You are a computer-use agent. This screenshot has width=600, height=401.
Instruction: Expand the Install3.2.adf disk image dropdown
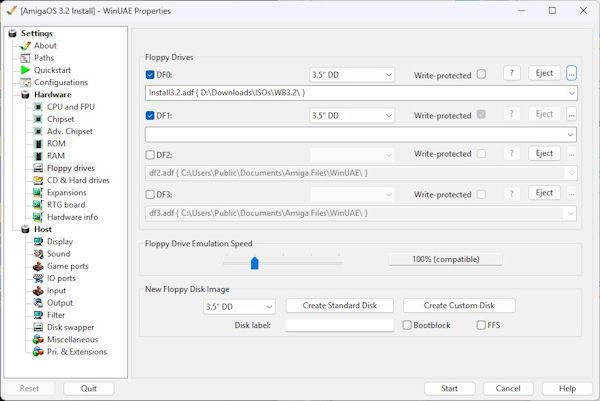pyautogui.click(x=570, y=93)
